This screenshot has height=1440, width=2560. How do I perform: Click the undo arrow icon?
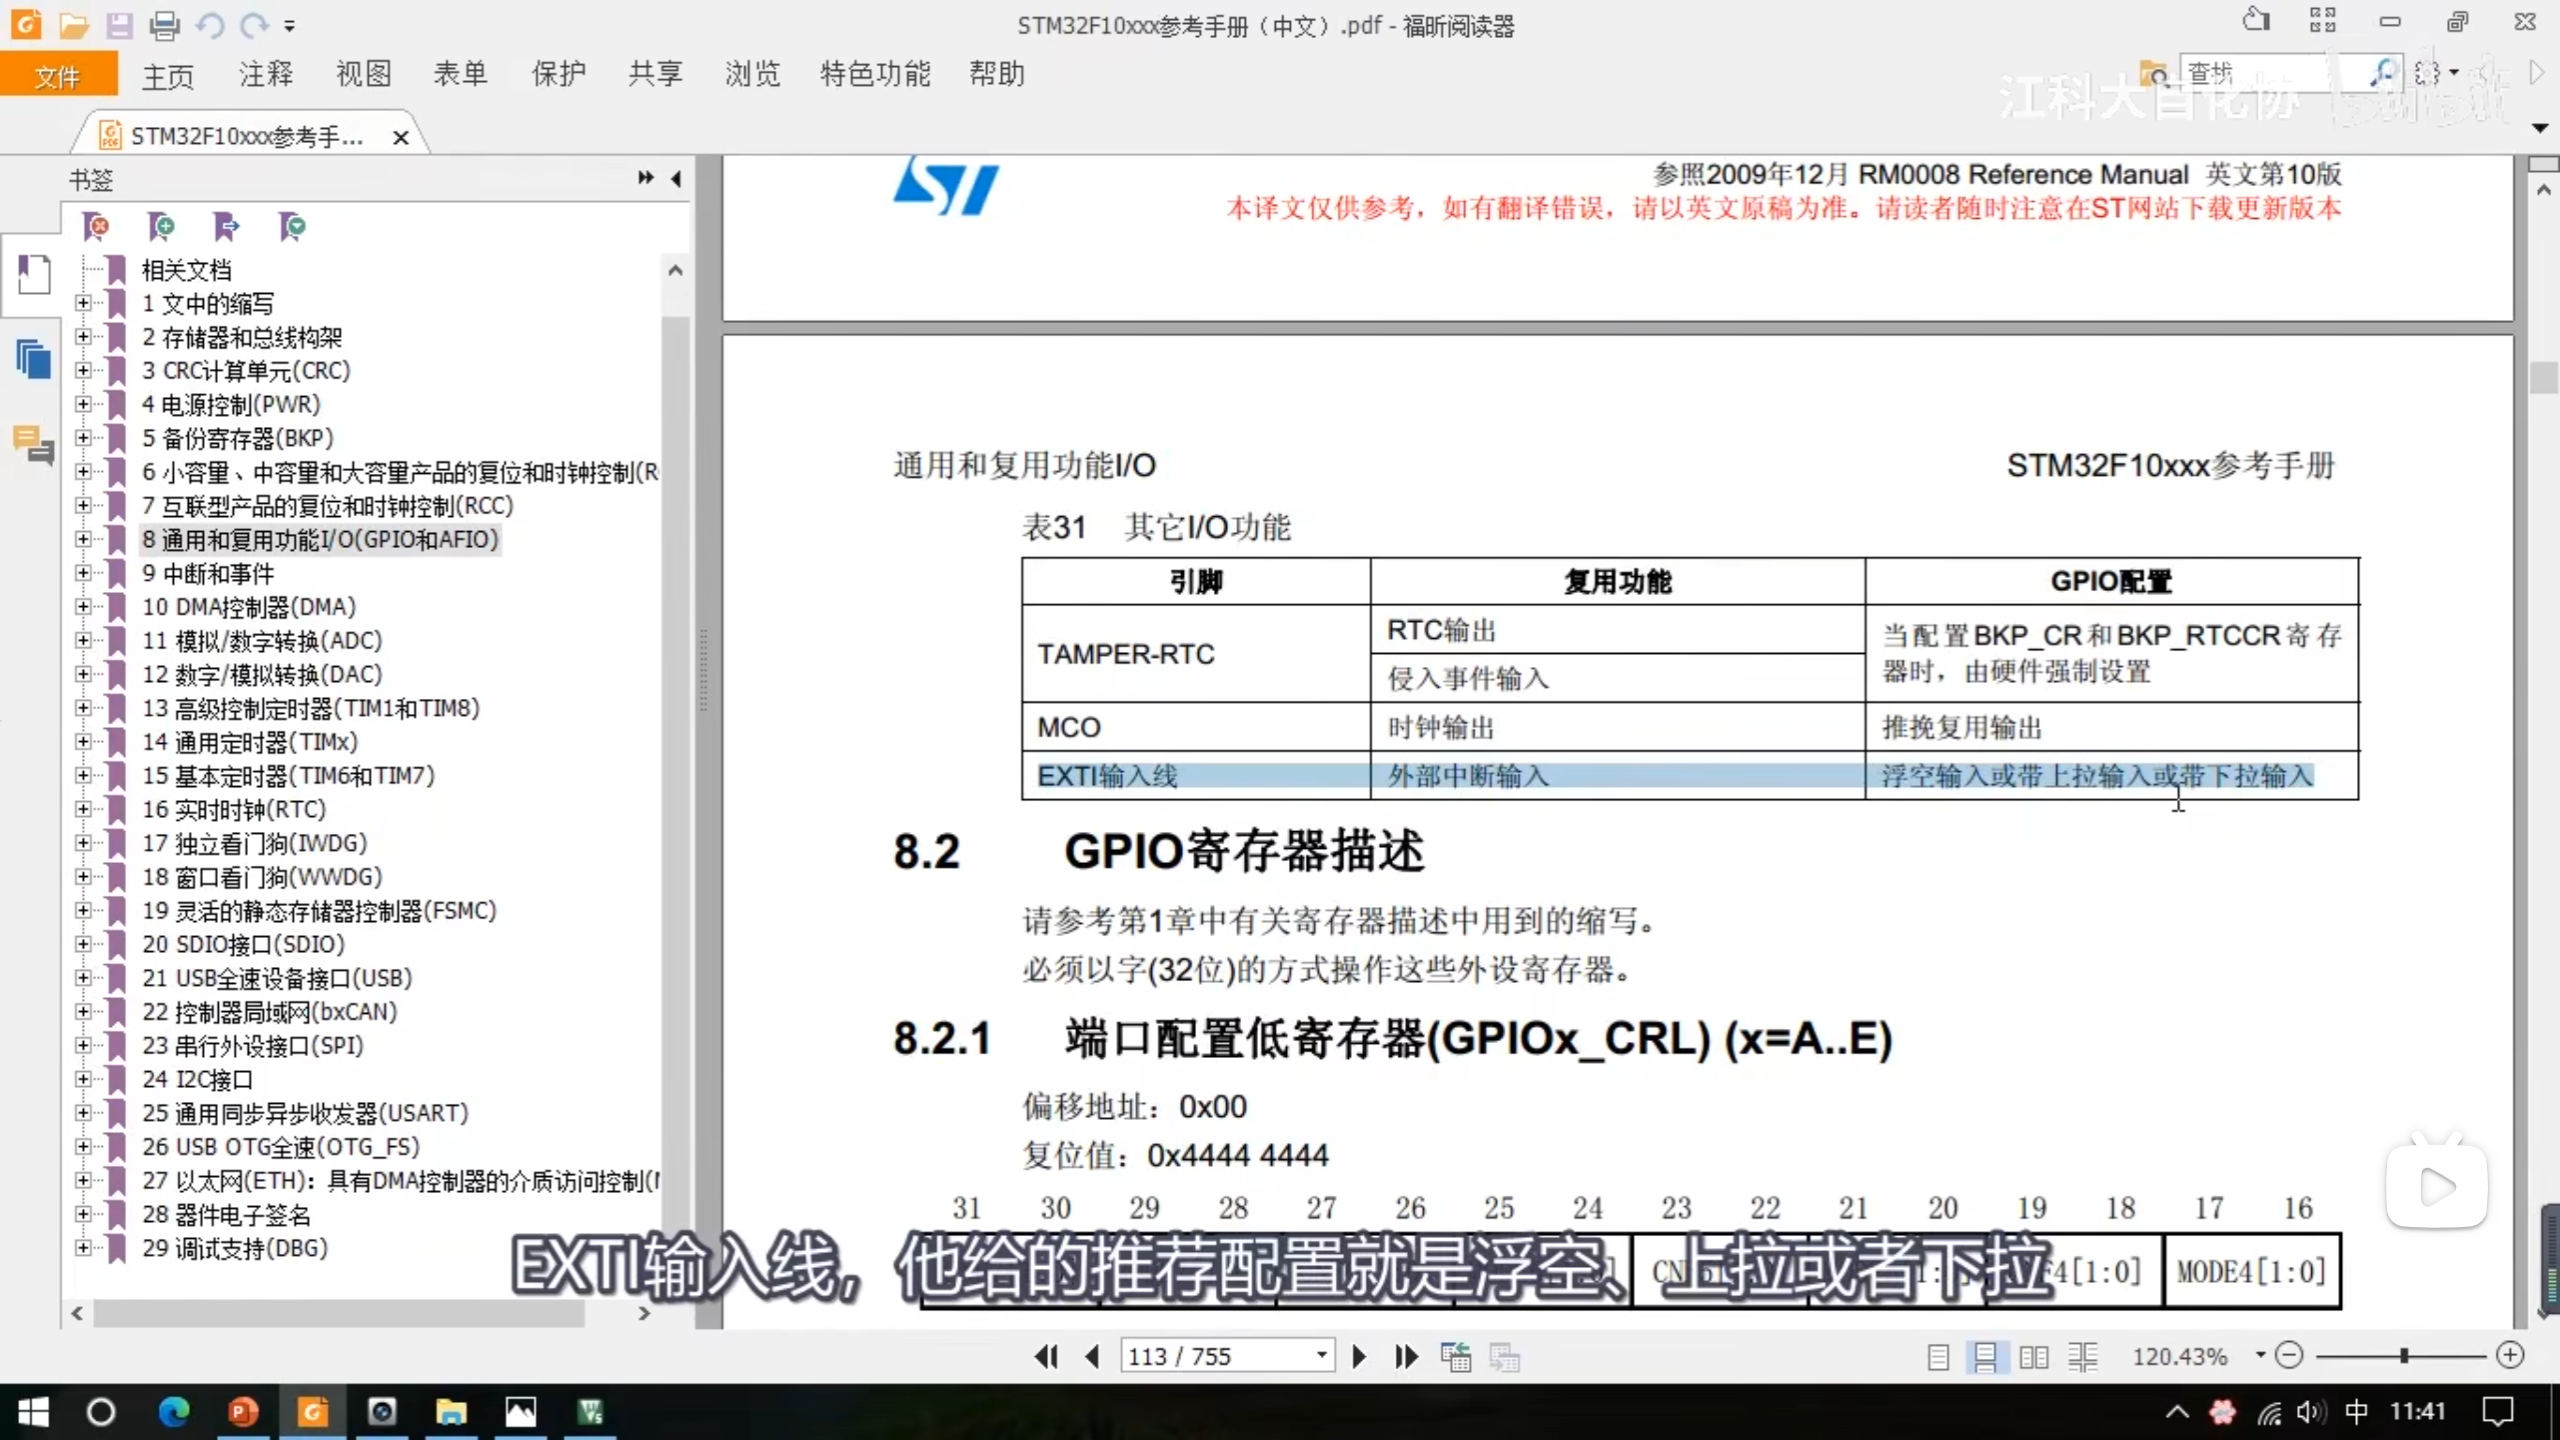[210, 25]
